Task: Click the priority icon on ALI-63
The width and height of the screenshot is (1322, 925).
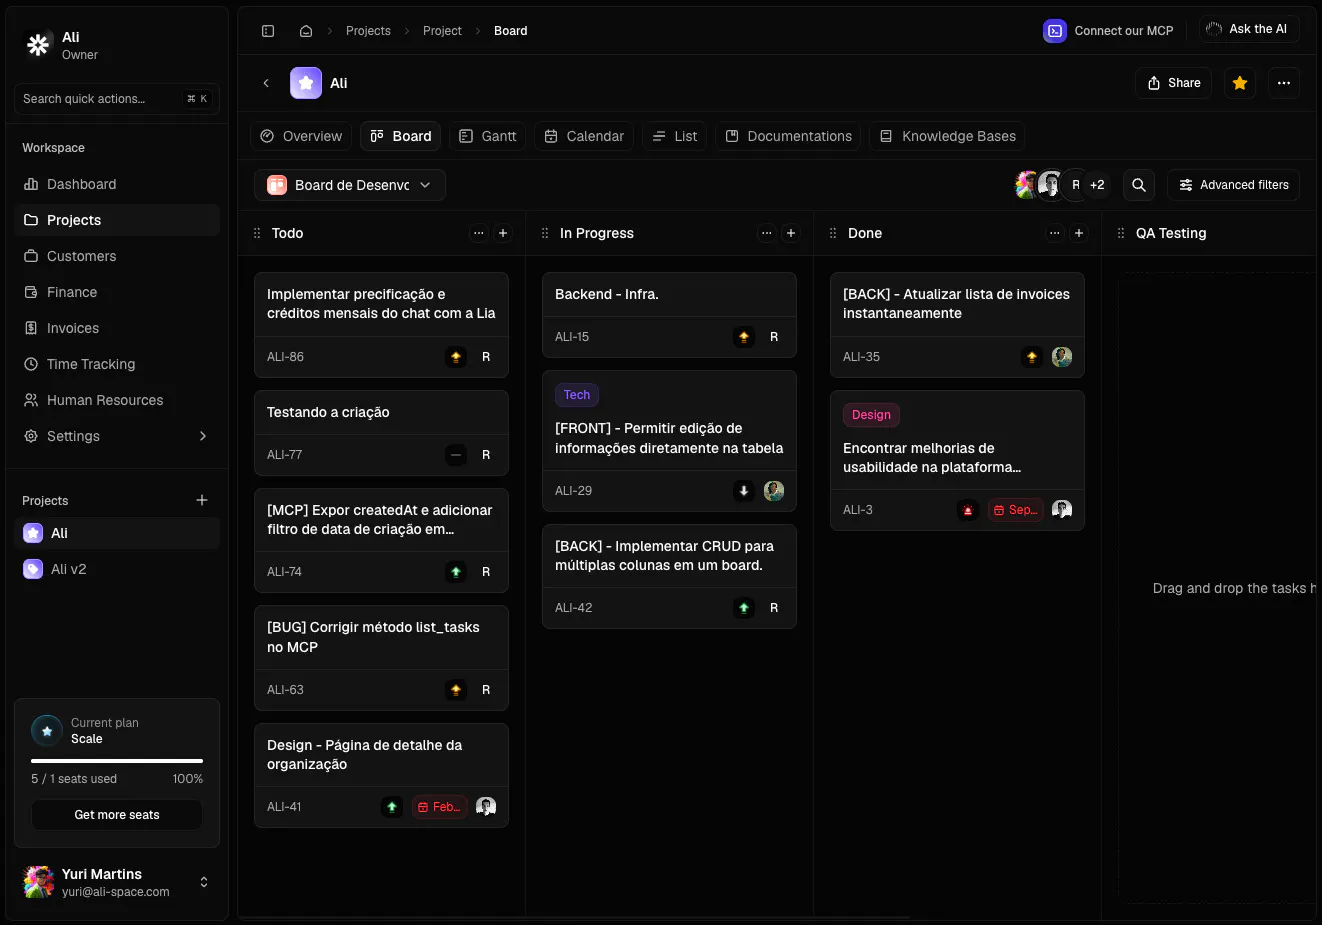Action: click(x=456, y=690)
